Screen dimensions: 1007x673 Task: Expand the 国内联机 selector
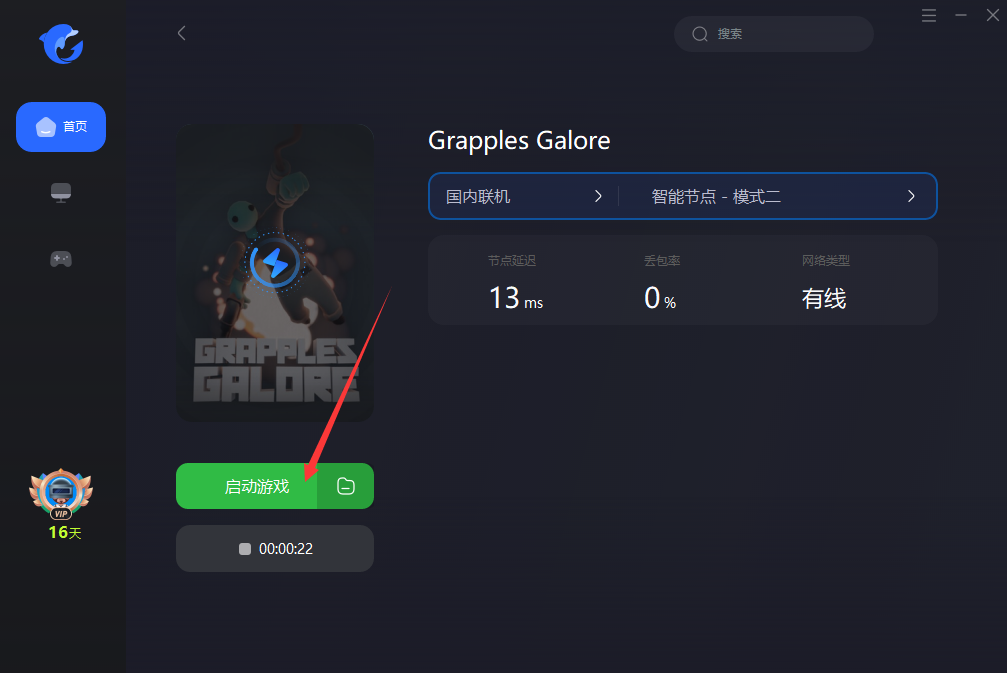click(x=524, y=197)
